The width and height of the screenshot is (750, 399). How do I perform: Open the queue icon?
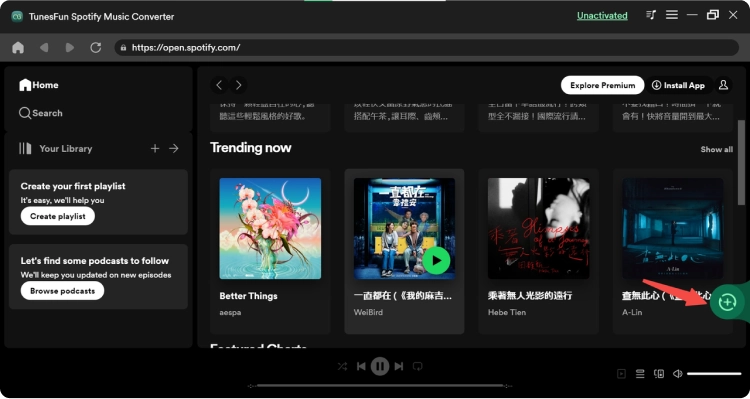(640, 374)
